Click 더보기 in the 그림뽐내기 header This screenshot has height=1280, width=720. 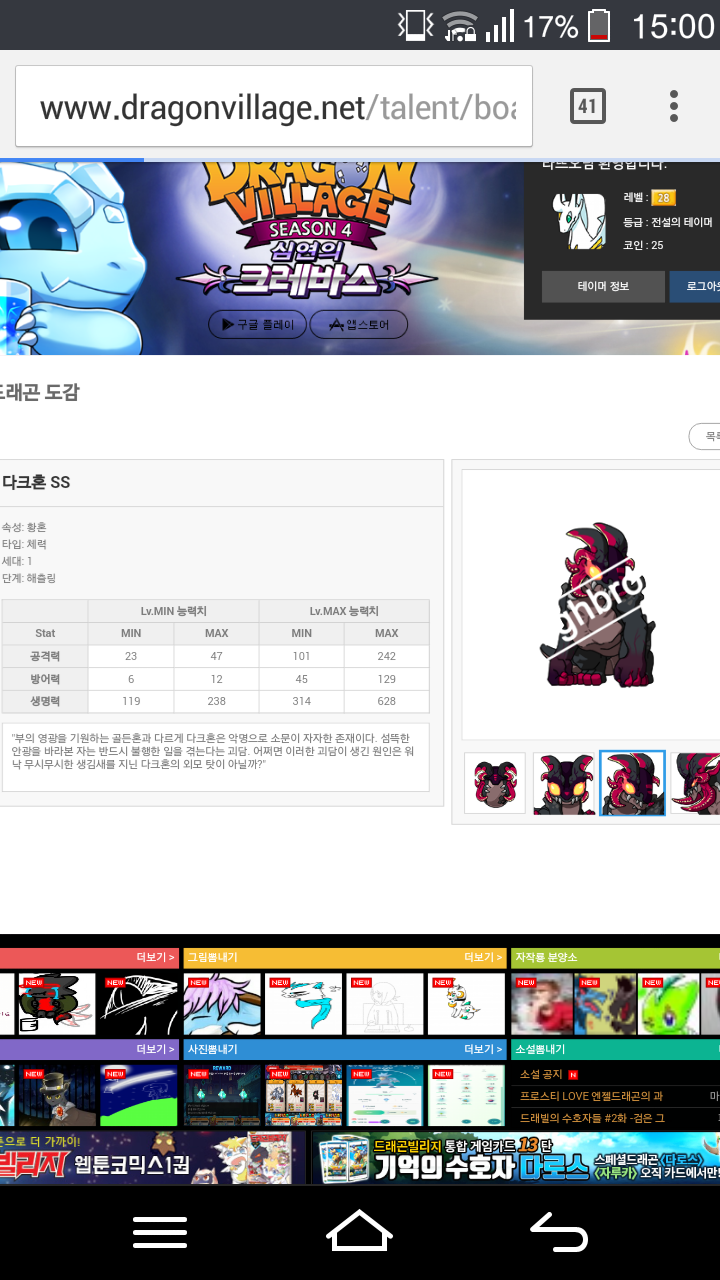coord(483,957)
